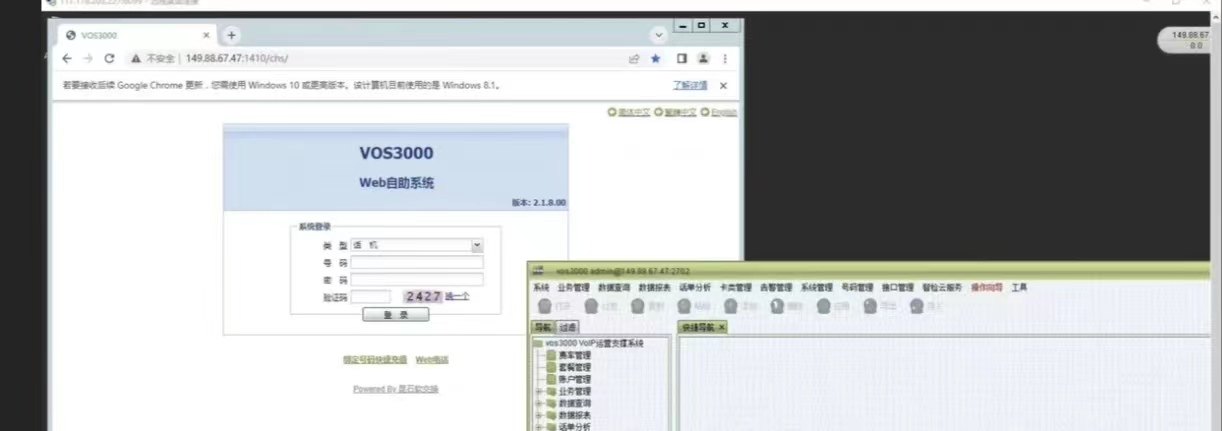Click the not-secure warning triangle icon
The width and height of the screenshot is (1222, 431).
tap(134, 58)
